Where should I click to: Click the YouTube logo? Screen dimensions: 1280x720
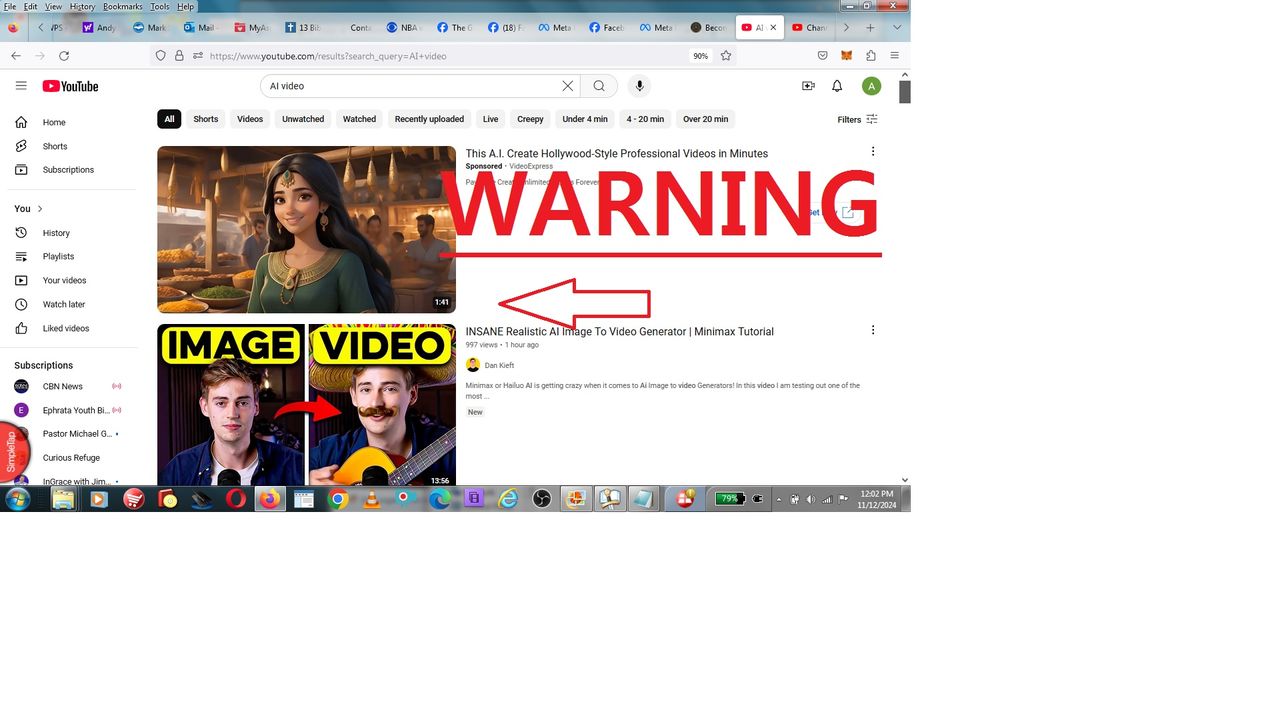[70, 86]
